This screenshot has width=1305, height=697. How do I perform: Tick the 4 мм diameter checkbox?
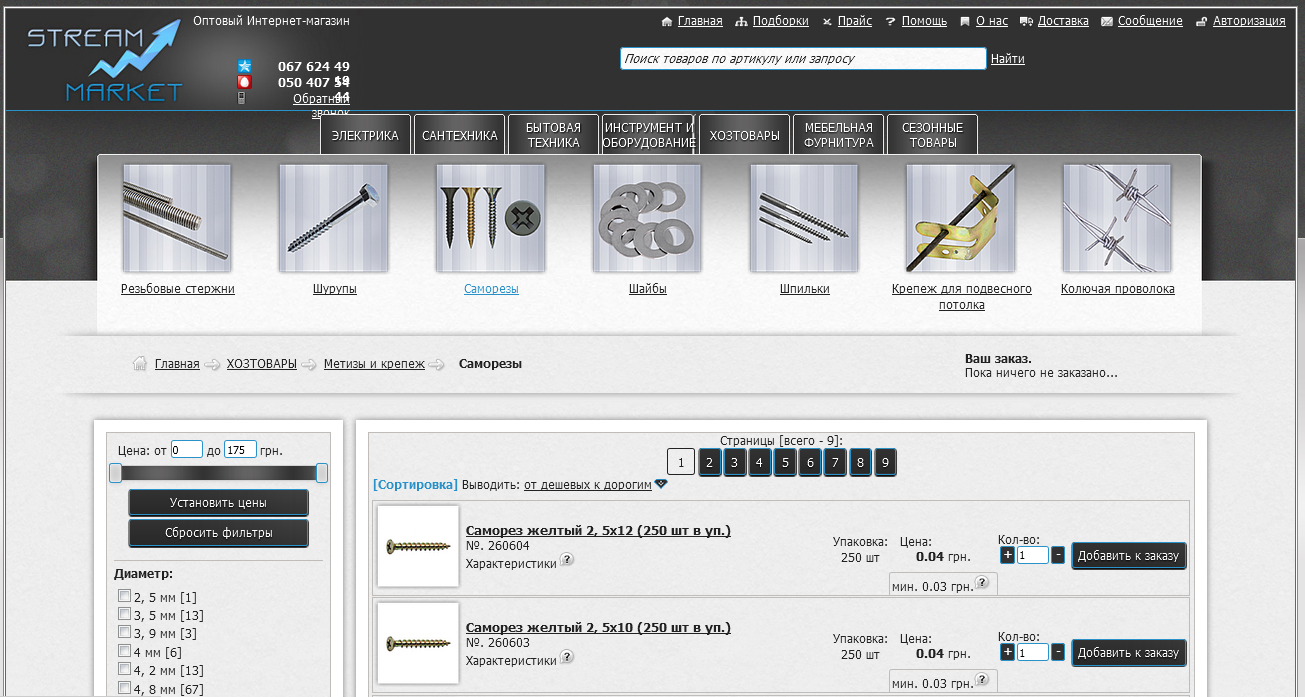[x=125, y=650]
